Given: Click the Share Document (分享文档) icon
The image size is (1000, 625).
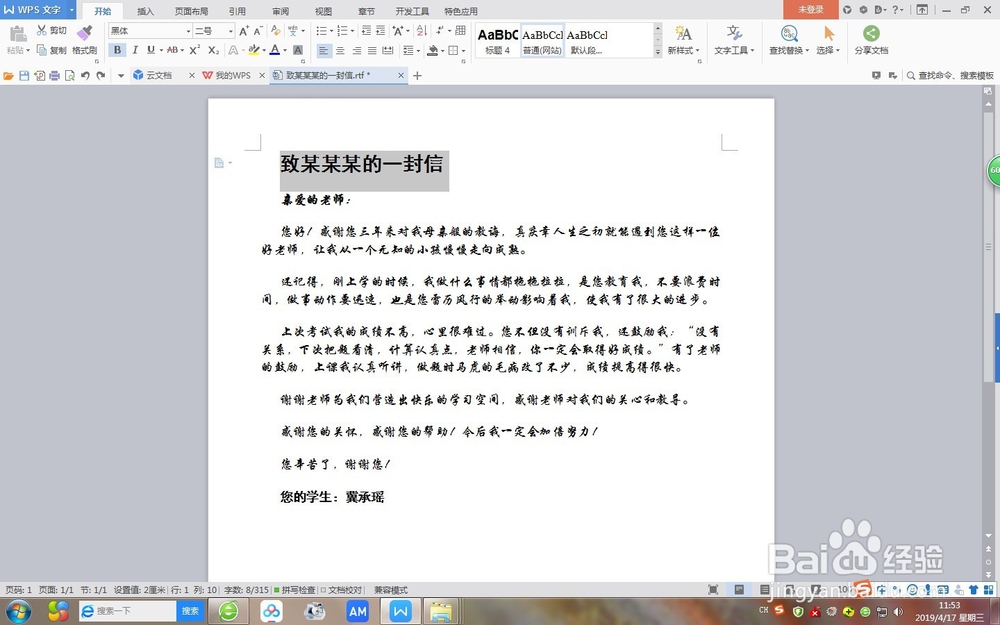Looking at the screenshot, I should click(x=871, y=33).
